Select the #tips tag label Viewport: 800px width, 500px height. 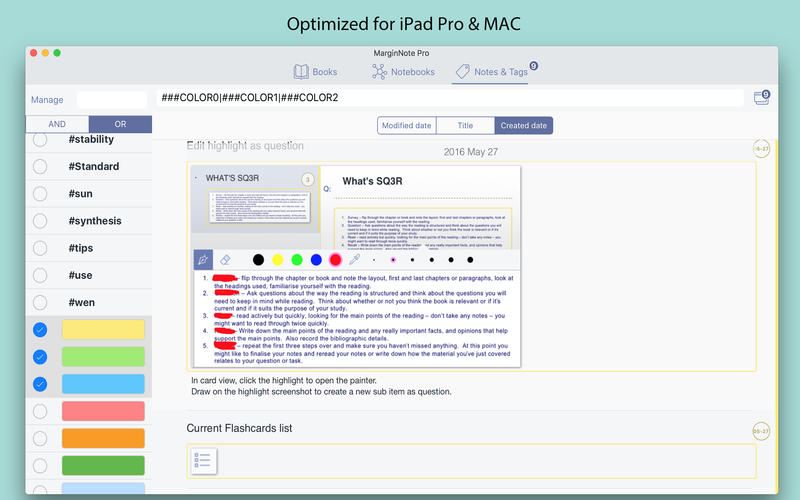pyautogui.click(x=81, y=248)
